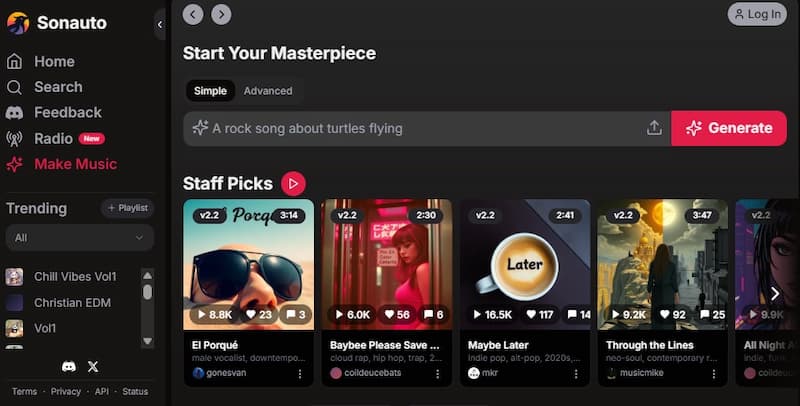Add a new Playlist in Trending
Viewport: 800px width, 406px height.
[128, 208]
